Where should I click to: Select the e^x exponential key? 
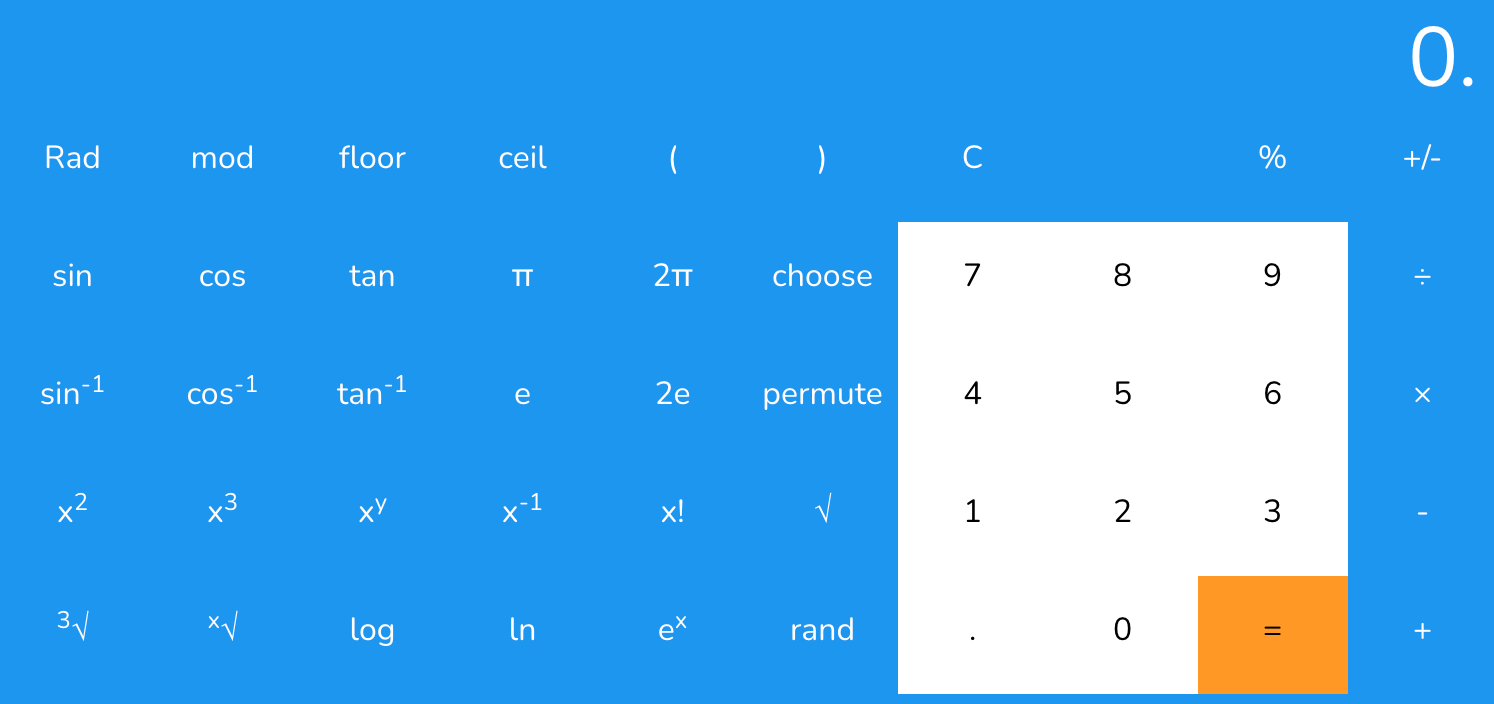click(671, 630)
